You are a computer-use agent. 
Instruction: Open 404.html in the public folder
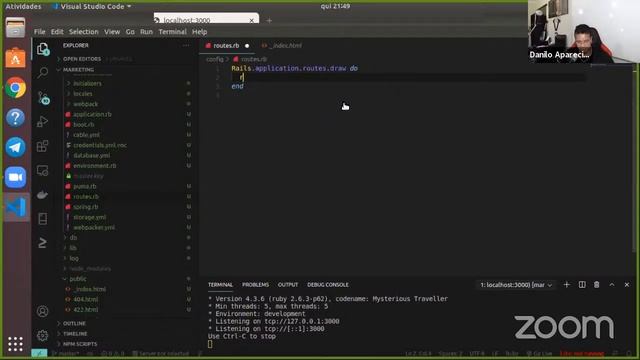click(x=86, y=299)
